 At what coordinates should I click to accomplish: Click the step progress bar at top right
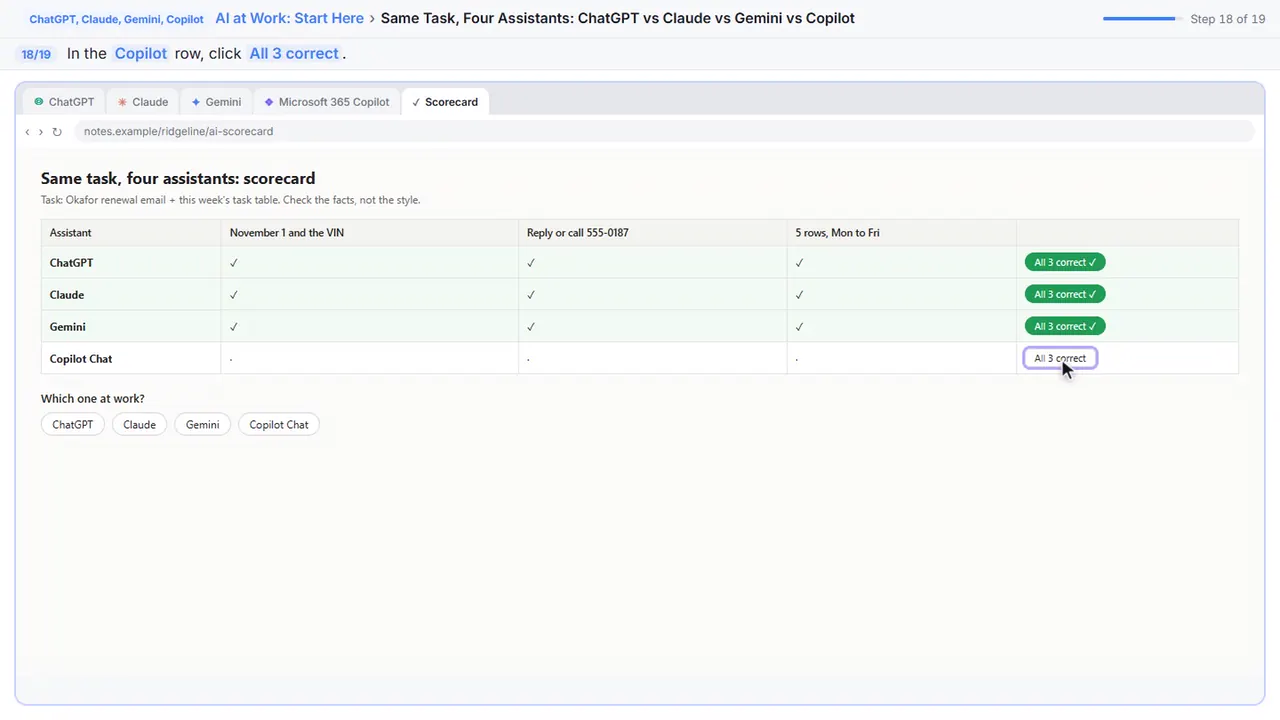[1141, 19]
